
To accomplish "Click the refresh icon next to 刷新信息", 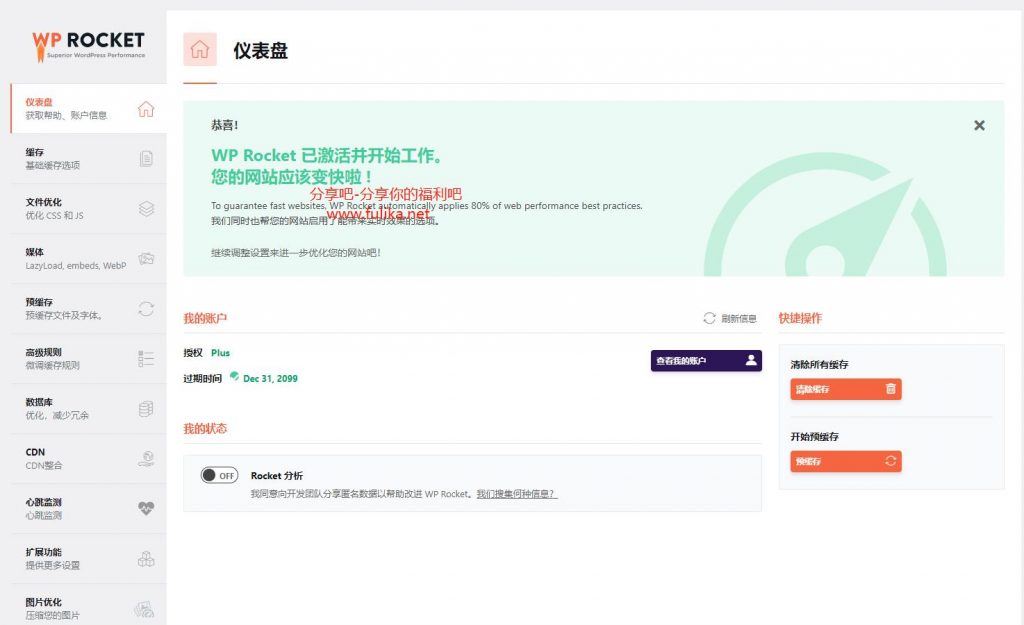I will (x=709, y=318).
